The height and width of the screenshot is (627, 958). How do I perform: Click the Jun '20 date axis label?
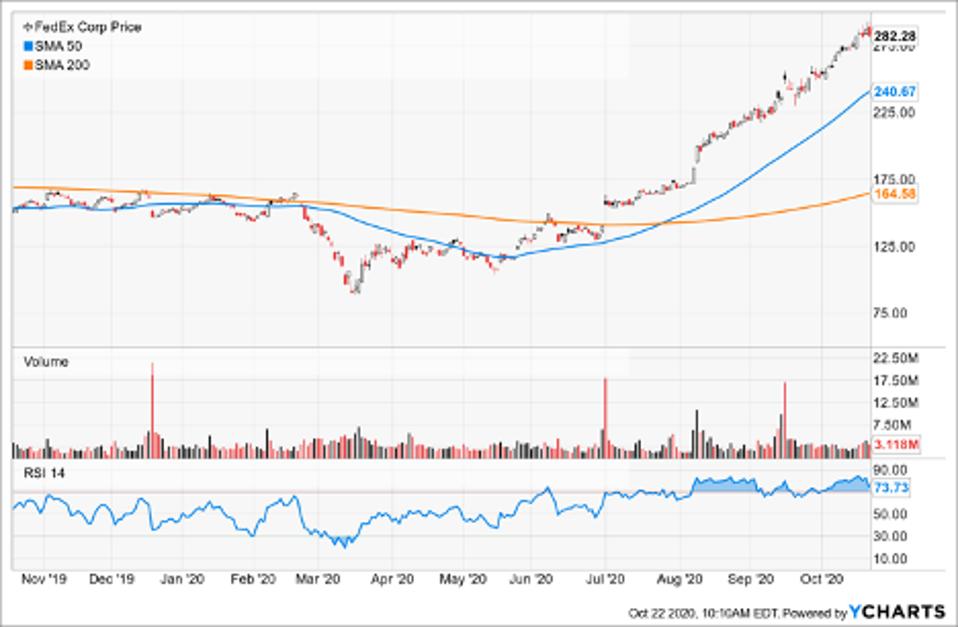(530, 579)
